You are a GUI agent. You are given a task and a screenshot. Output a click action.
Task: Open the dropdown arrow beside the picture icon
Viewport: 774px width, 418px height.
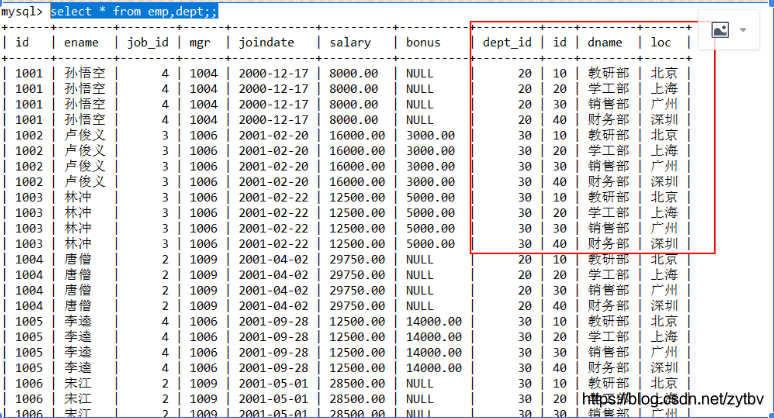(x=743, y=30)
